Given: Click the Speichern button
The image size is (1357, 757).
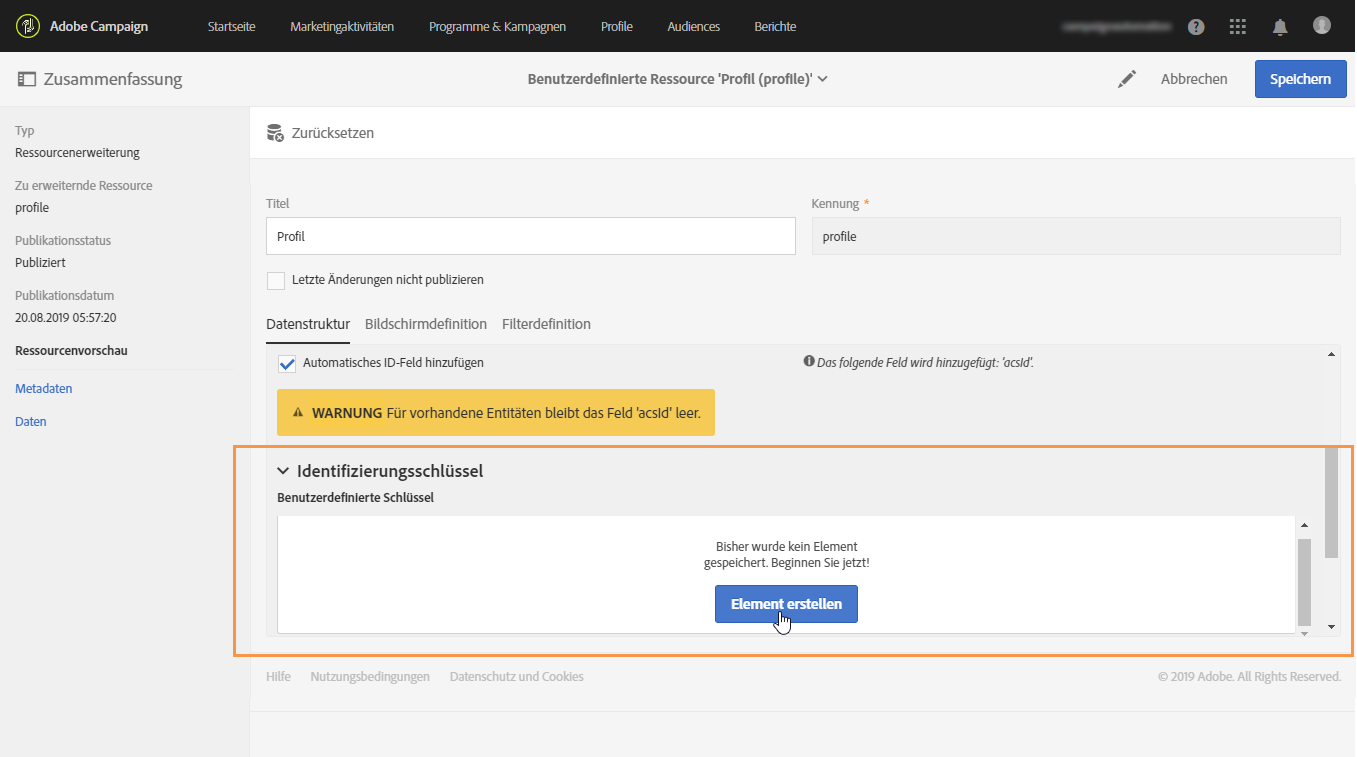Looking at the screenshot, I should [x=1300, y=79].
